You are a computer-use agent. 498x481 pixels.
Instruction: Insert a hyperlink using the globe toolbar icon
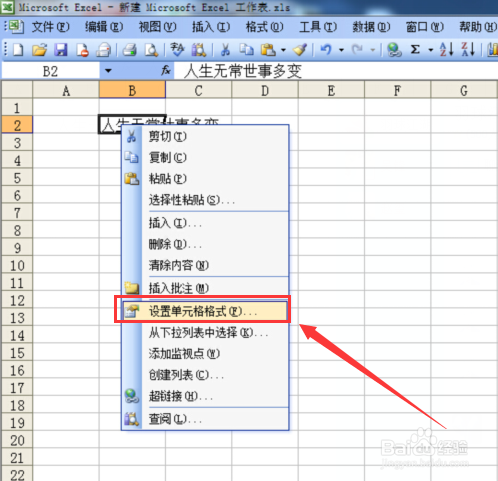coord(394,50)
